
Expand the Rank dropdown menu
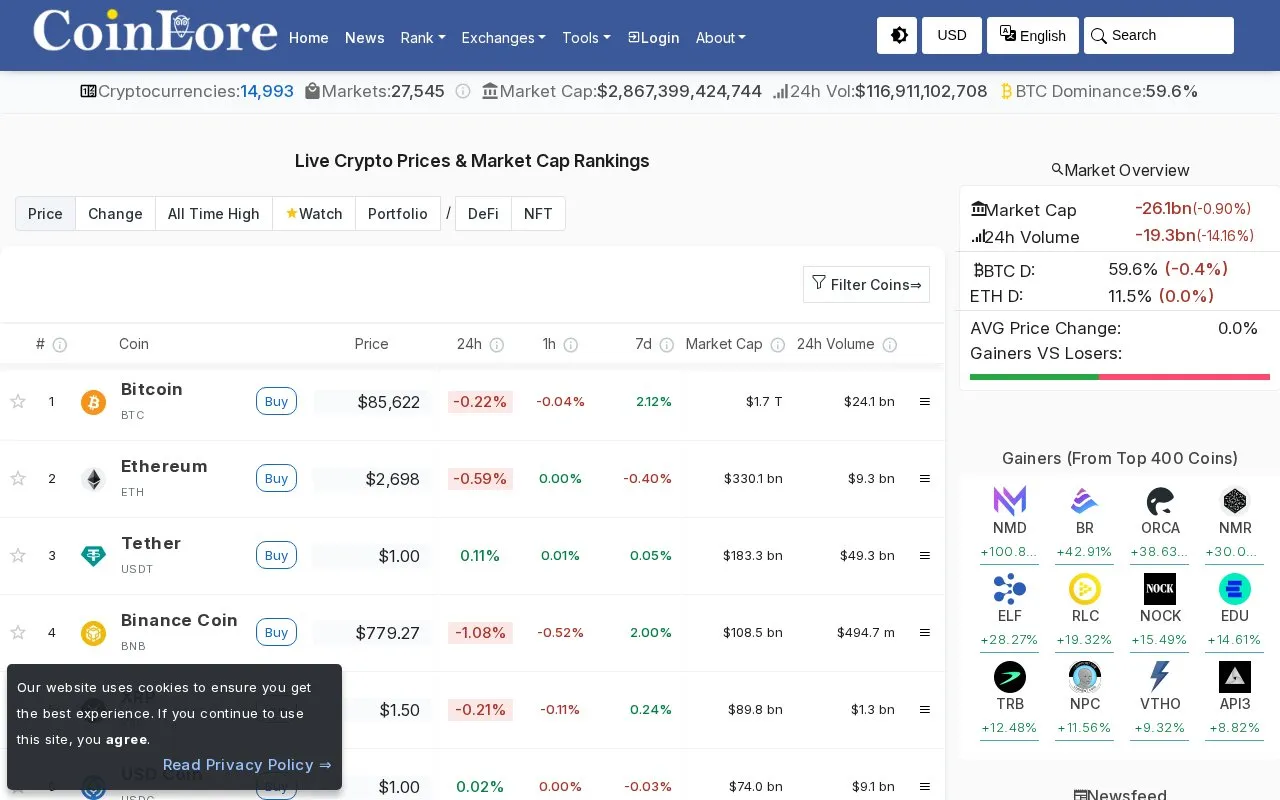click(423, 38)
